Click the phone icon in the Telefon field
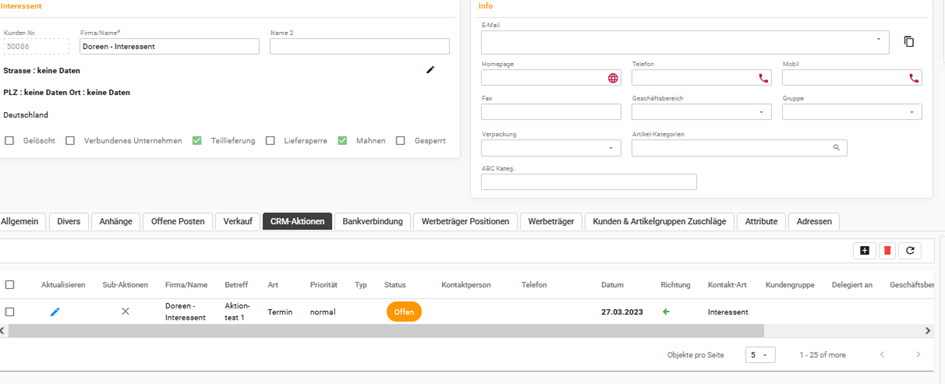The image size is (945, 384). pyautogui.click(x=764, y=78)
